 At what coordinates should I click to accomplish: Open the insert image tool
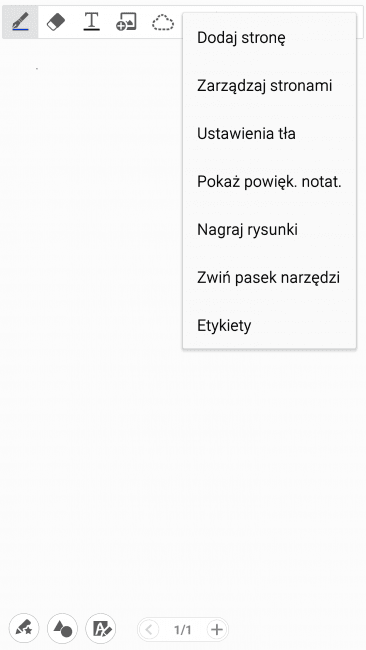click(126, 22)
